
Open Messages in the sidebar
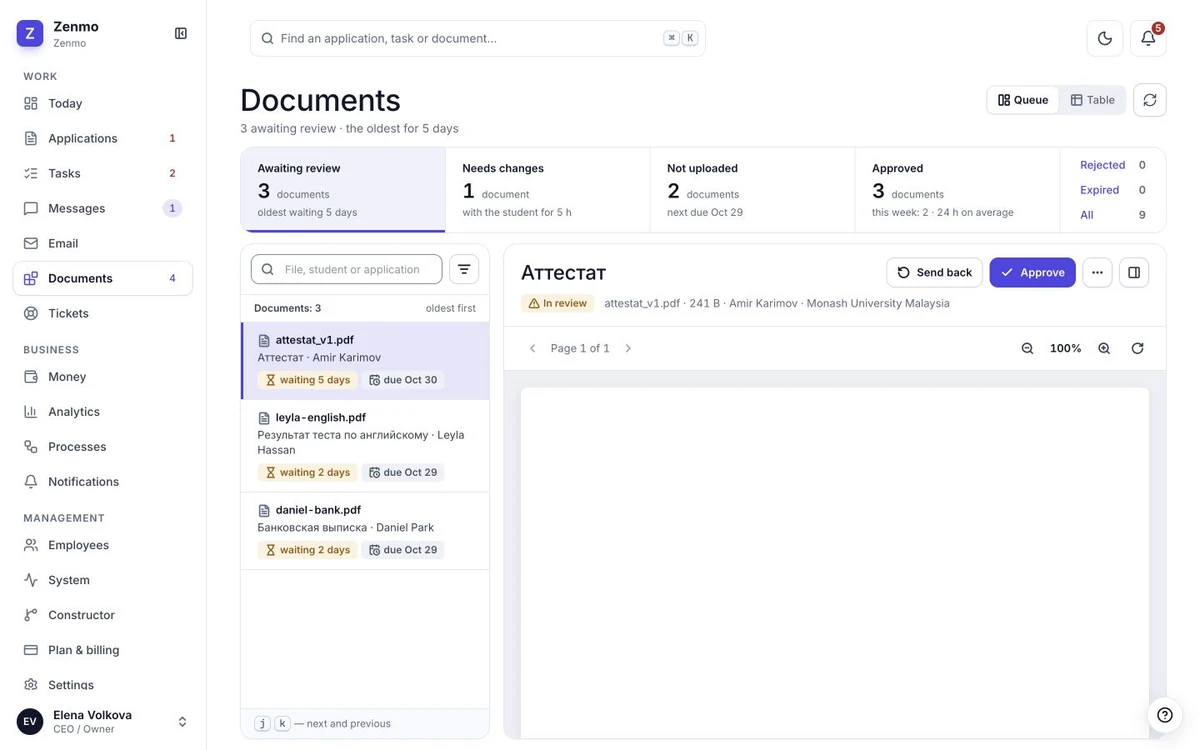pos(103,208)
